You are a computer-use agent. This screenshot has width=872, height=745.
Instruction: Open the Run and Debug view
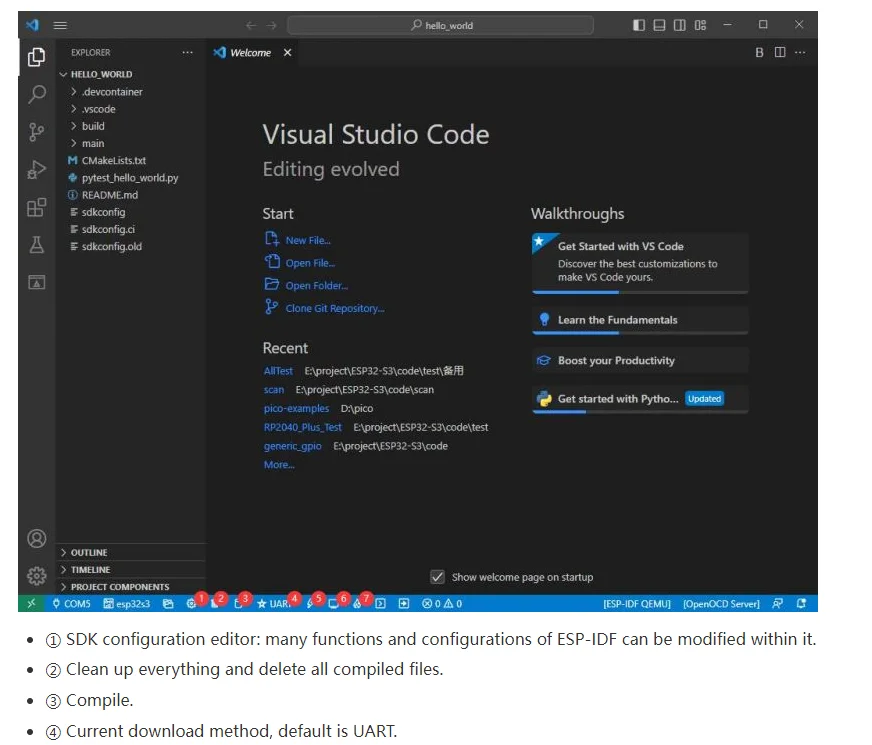click(x=37, y=170)
